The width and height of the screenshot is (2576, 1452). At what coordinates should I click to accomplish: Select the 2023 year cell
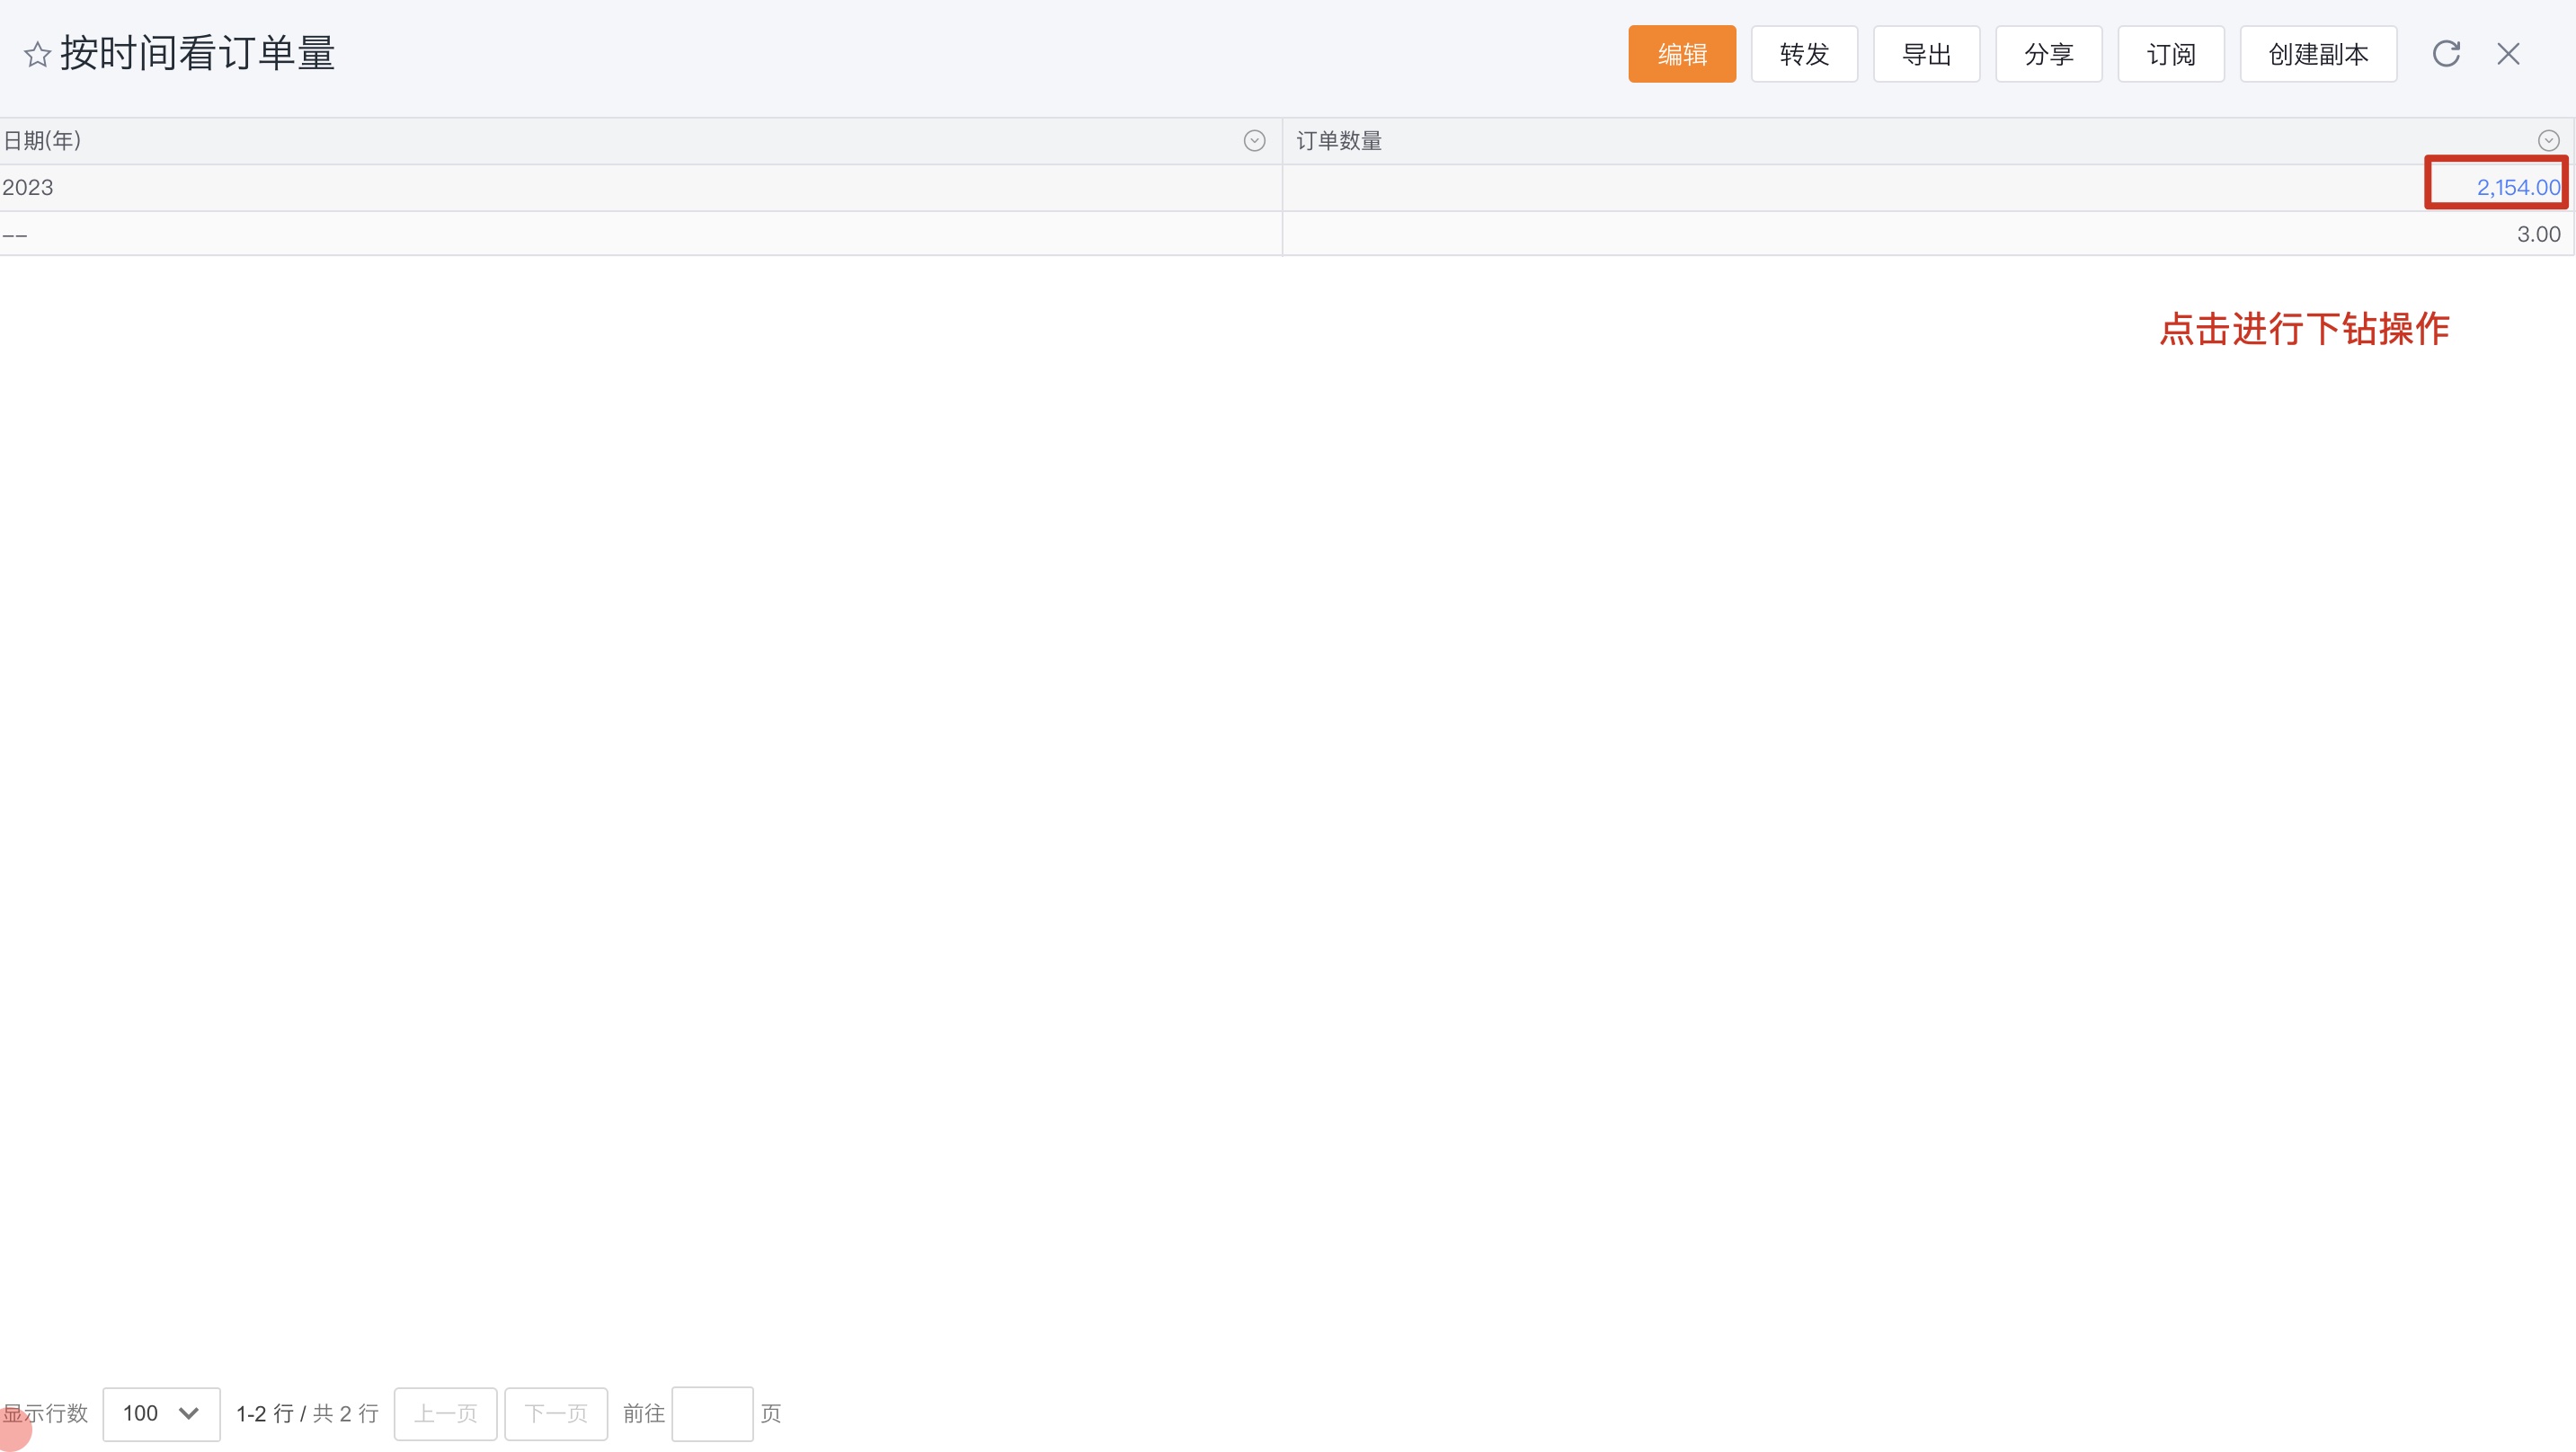tap(641, 188)
